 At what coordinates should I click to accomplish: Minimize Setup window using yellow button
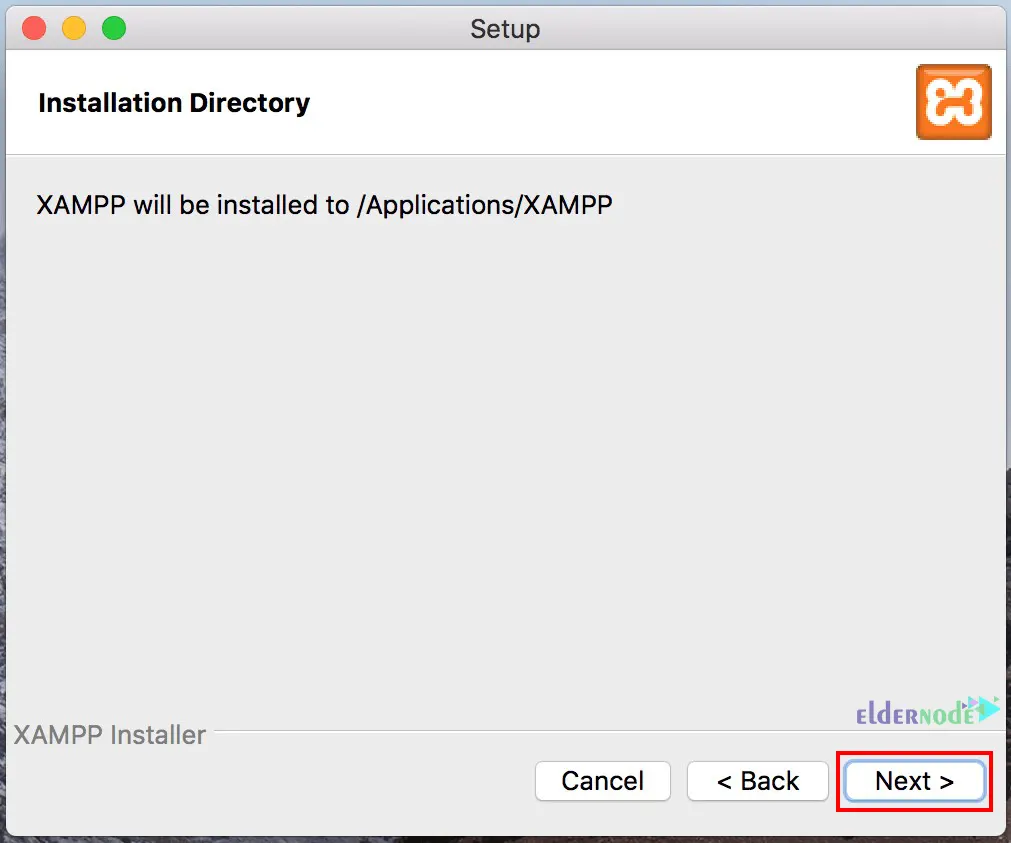[74, 28]
